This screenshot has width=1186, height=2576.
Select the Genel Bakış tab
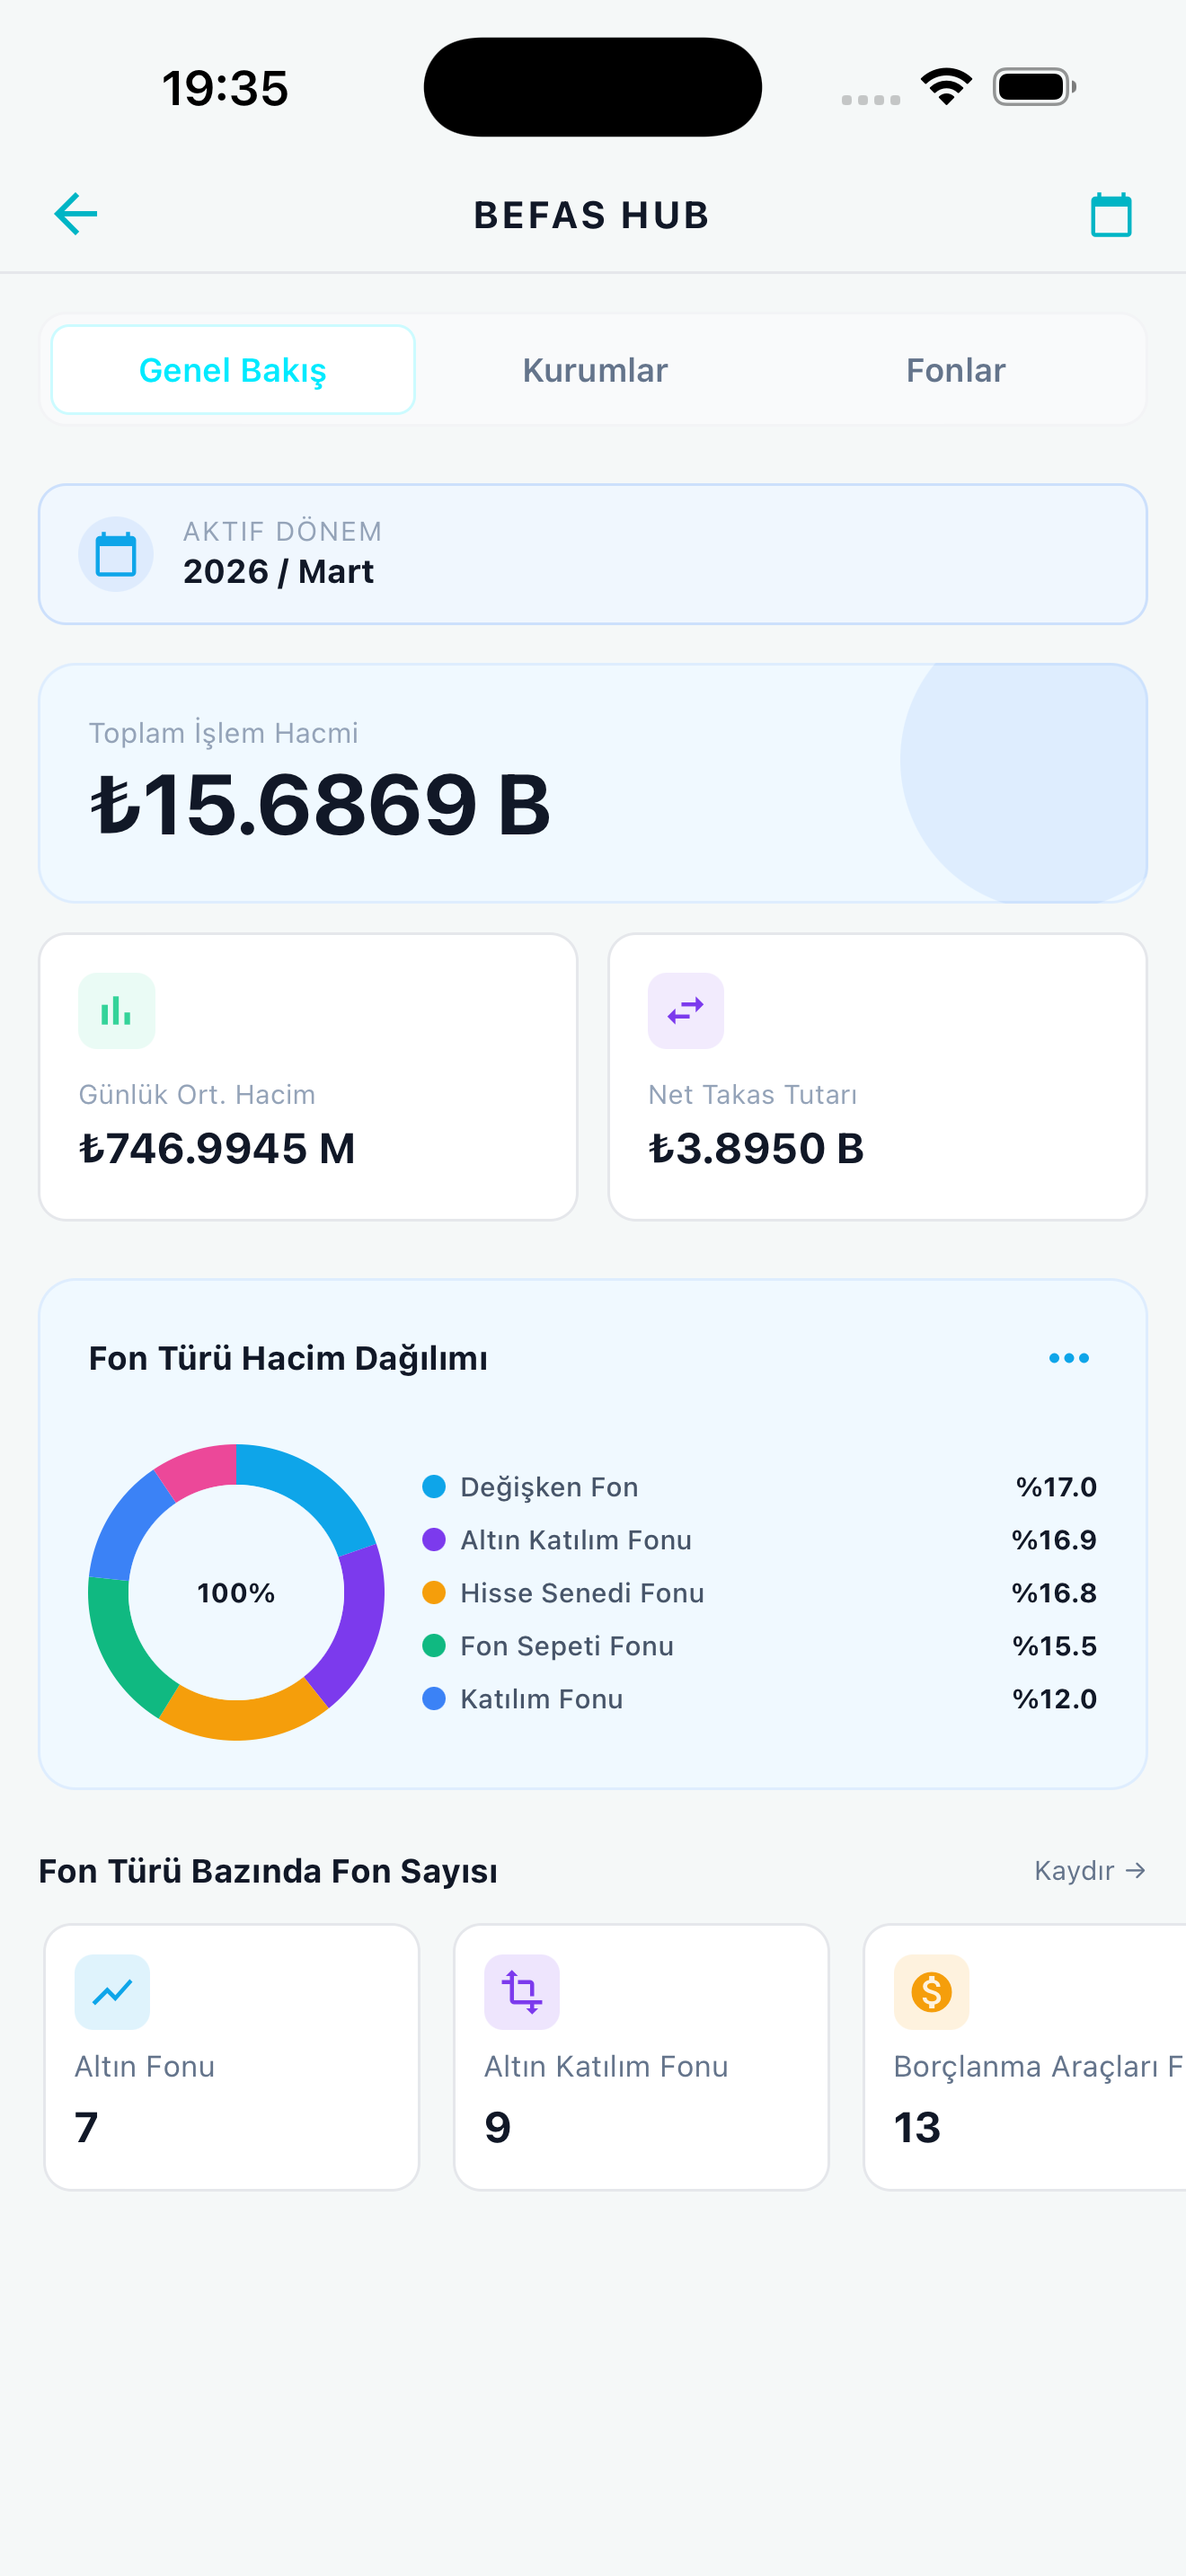pyautogui.click(x=233, y=370)
